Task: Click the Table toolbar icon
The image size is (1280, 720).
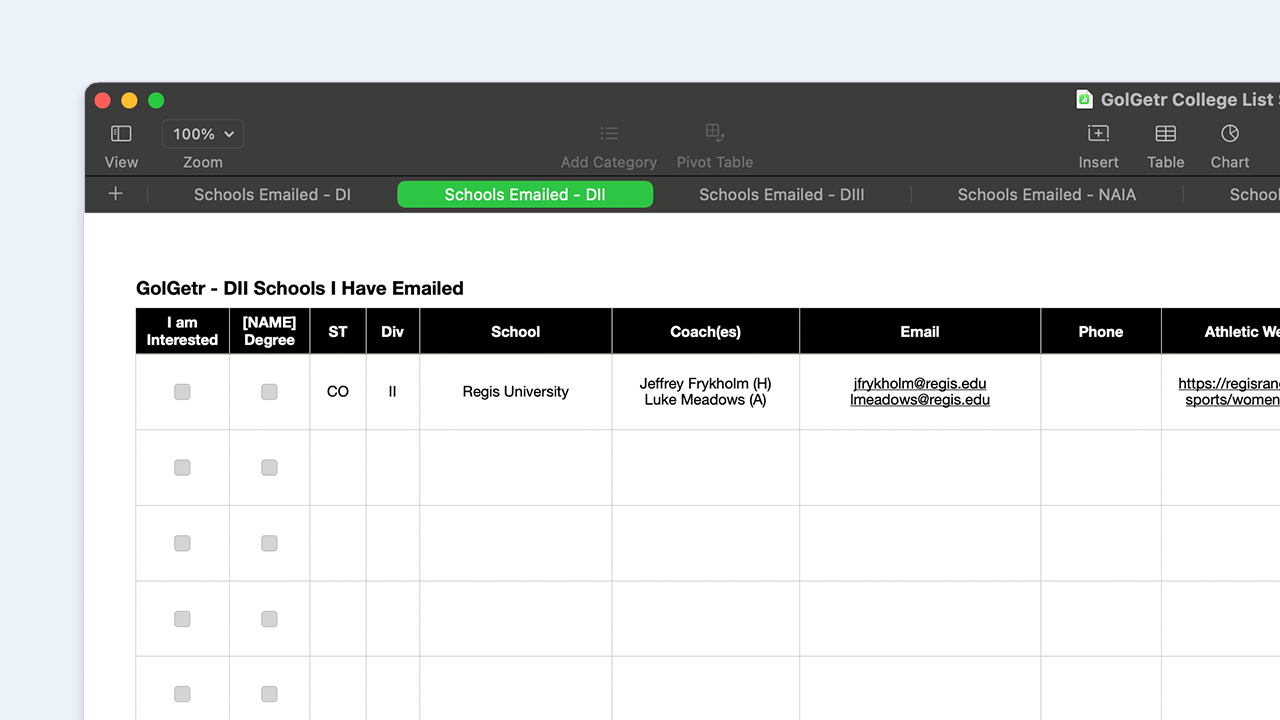Action: [1166, 133]
